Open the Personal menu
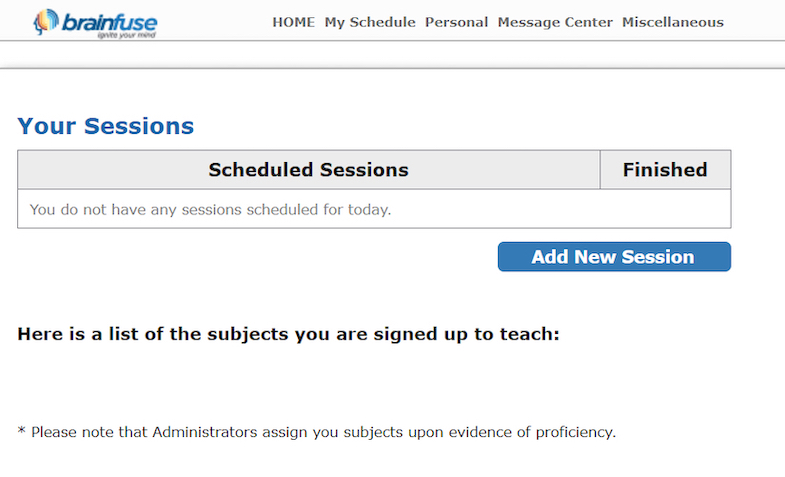The image size is (785, 477). tap(456, 22)
